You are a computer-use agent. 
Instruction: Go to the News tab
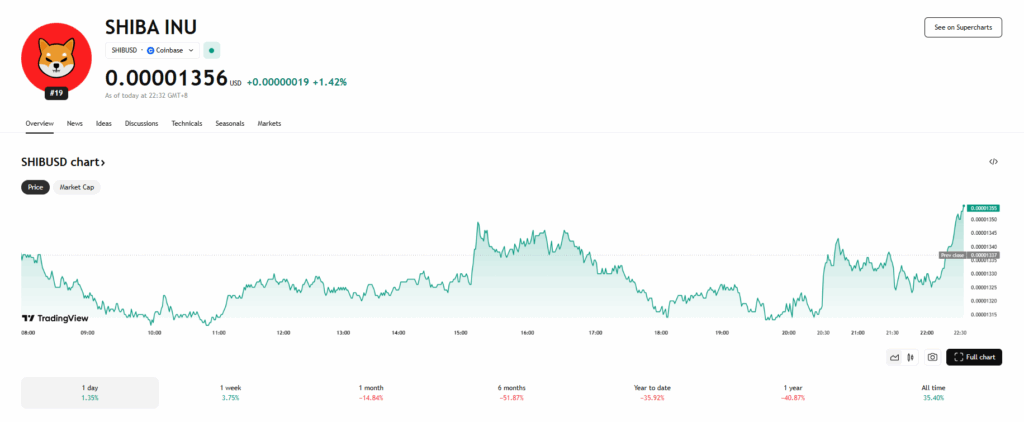(x=75, y=123)
